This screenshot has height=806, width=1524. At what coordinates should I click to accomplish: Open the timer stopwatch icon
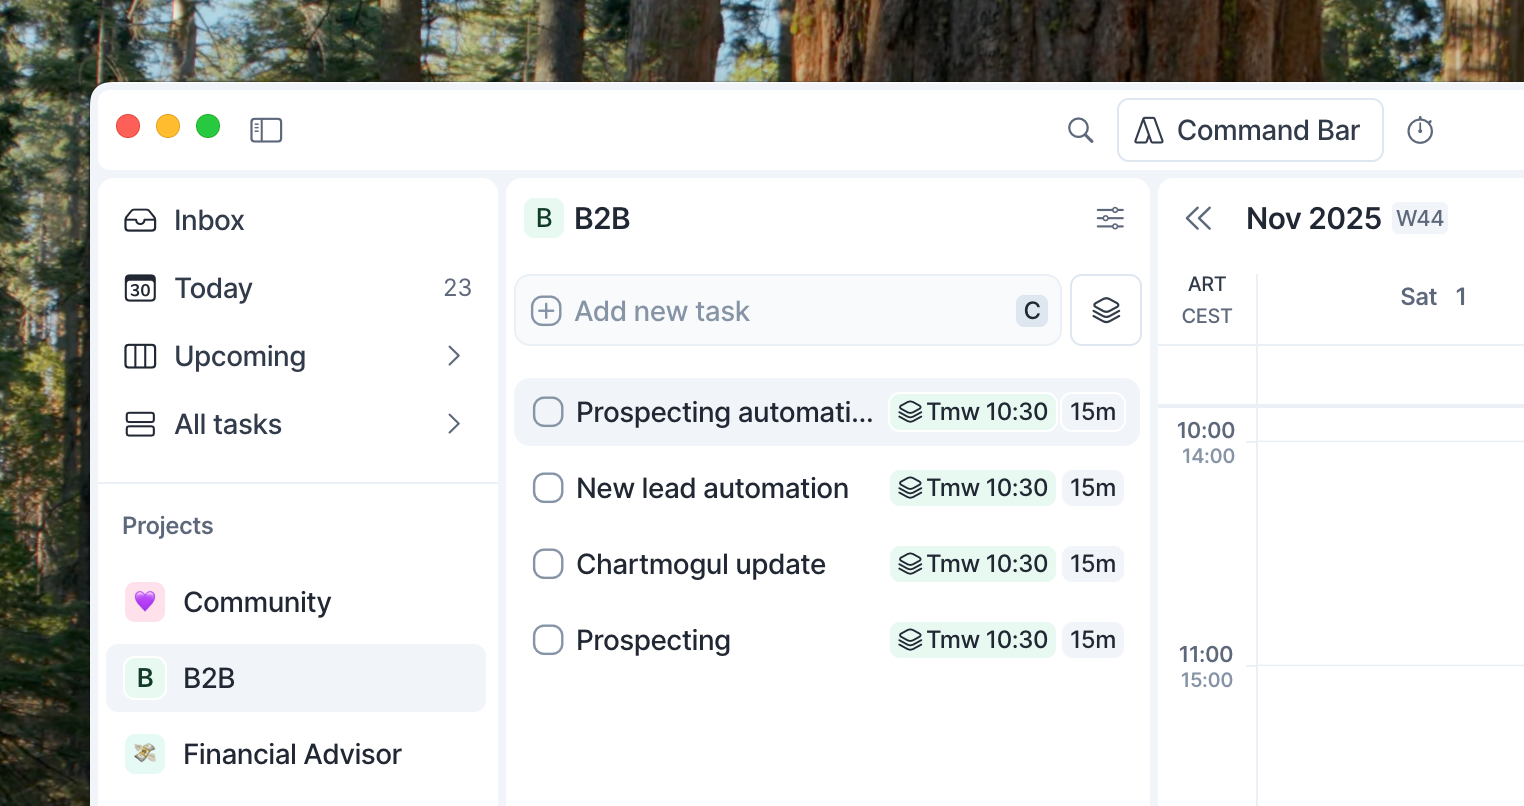pyautogui.click(x=1420, y=130)
